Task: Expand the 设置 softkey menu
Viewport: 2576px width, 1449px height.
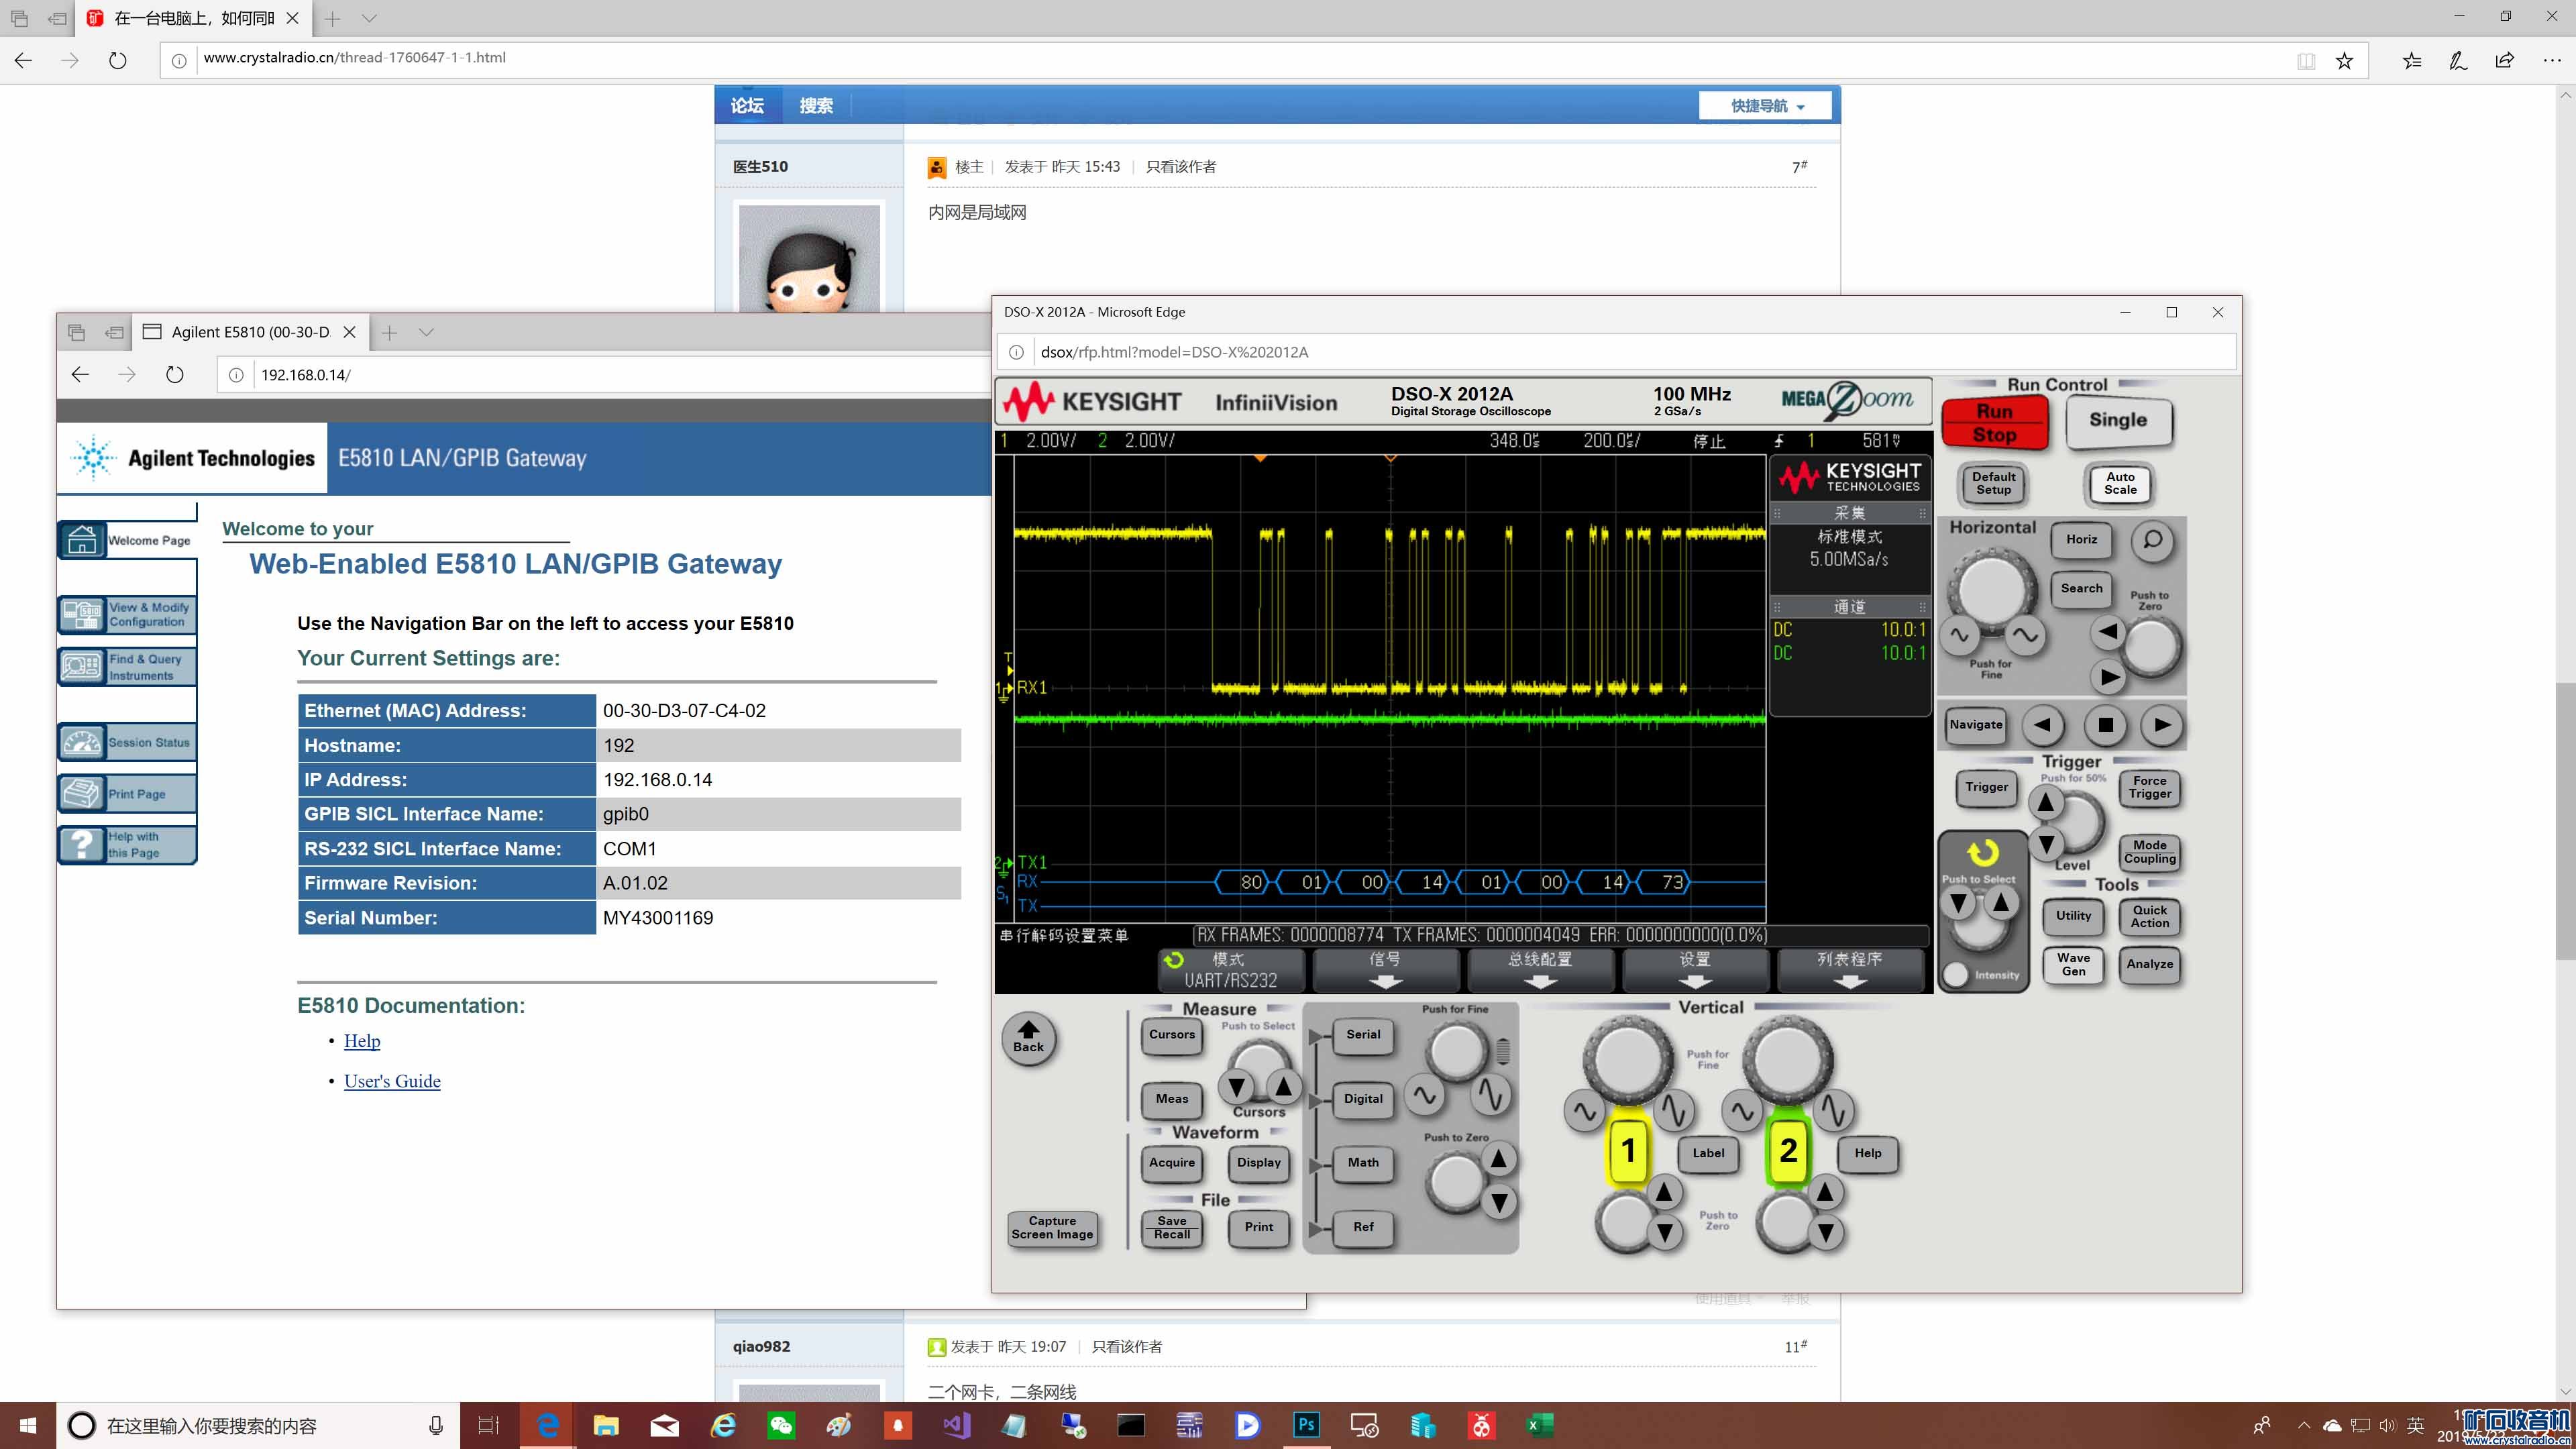Action: [1695, 970]
